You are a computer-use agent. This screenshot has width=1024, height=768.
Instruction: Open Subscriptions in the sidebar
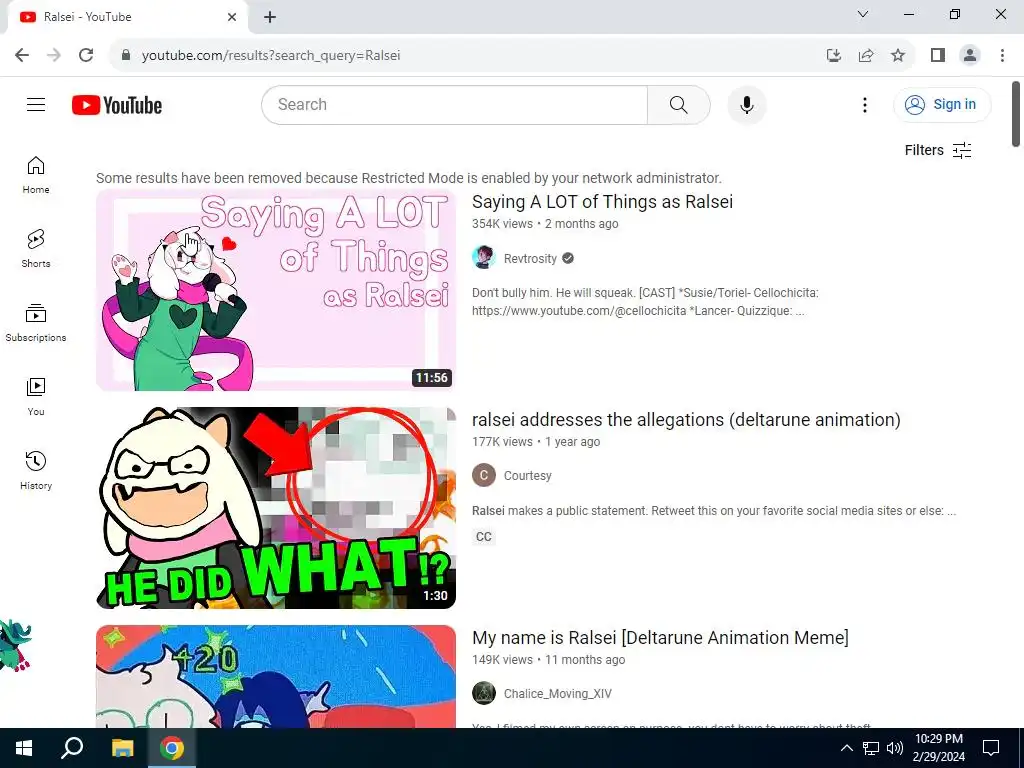(36, 323)
